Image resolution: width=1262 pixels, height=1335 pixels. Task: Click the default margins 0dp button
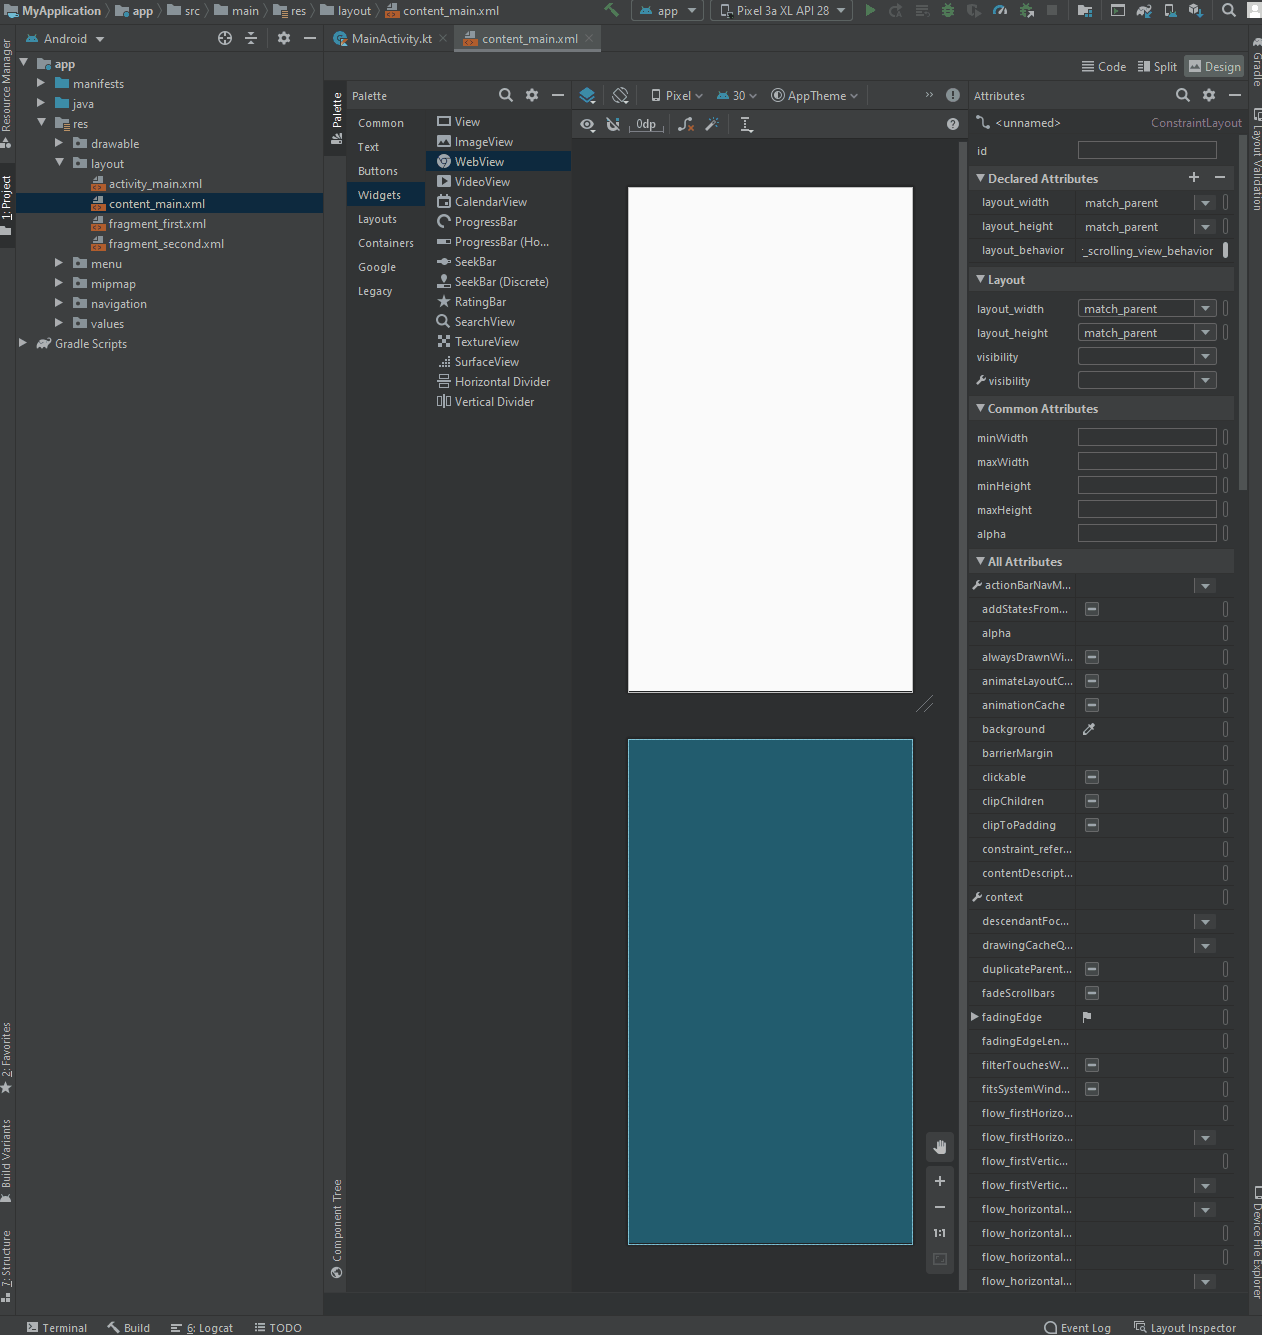[x=647, y=125]
